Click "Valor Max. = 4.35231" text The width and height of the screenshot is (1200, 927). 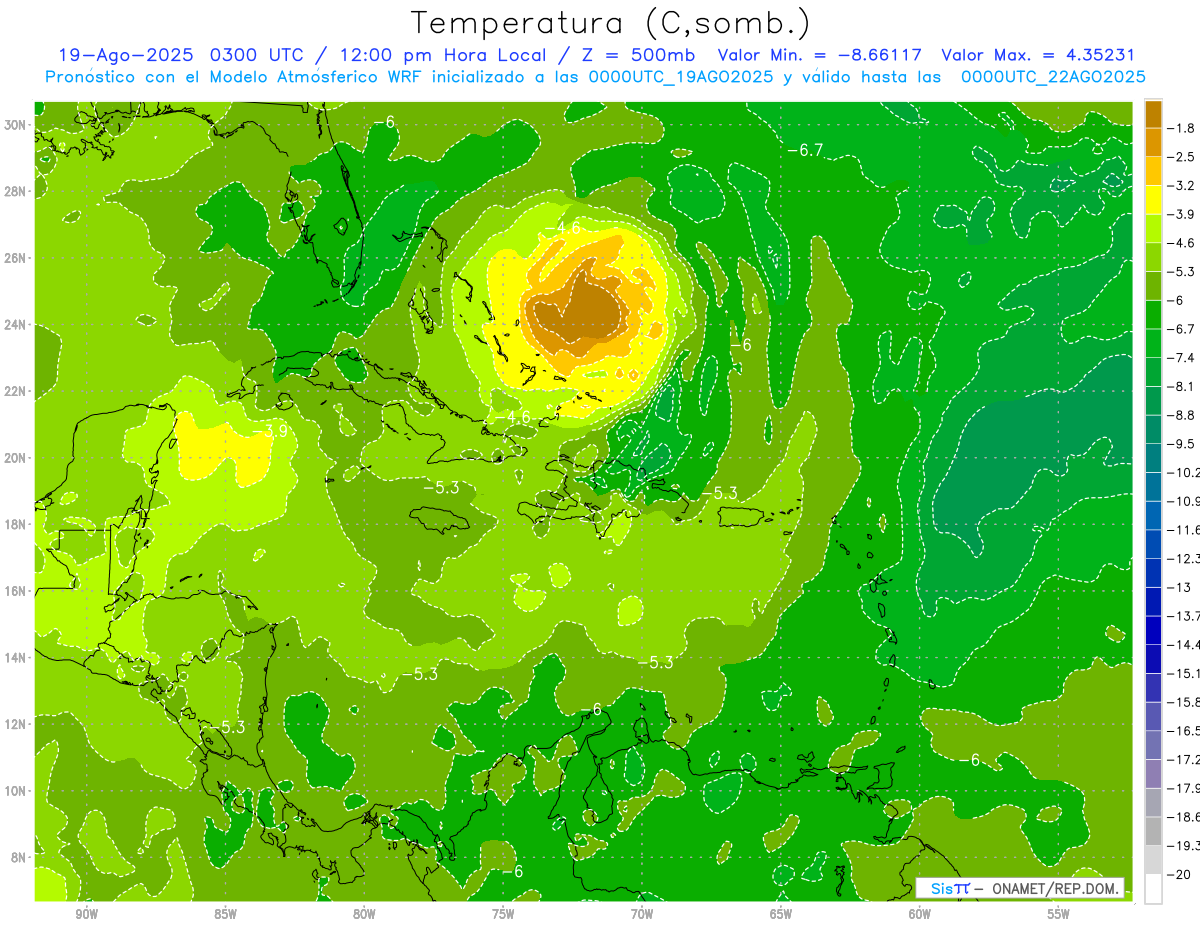(x=1038, y=55)
